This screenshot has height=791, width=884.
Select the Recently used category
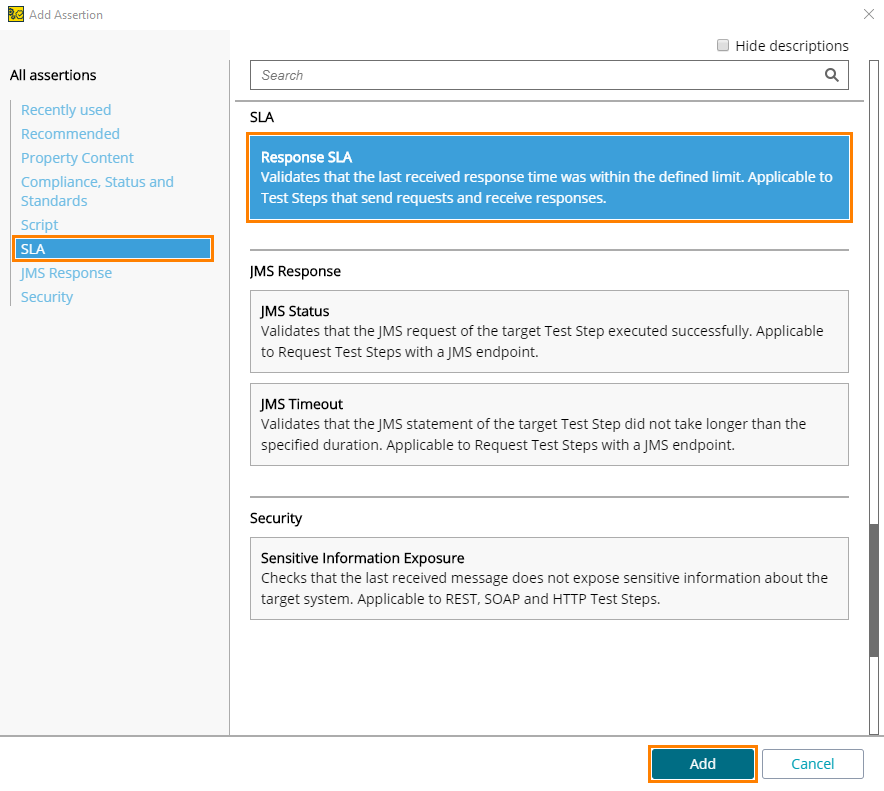pyautogui.click(x=66, y=109)
